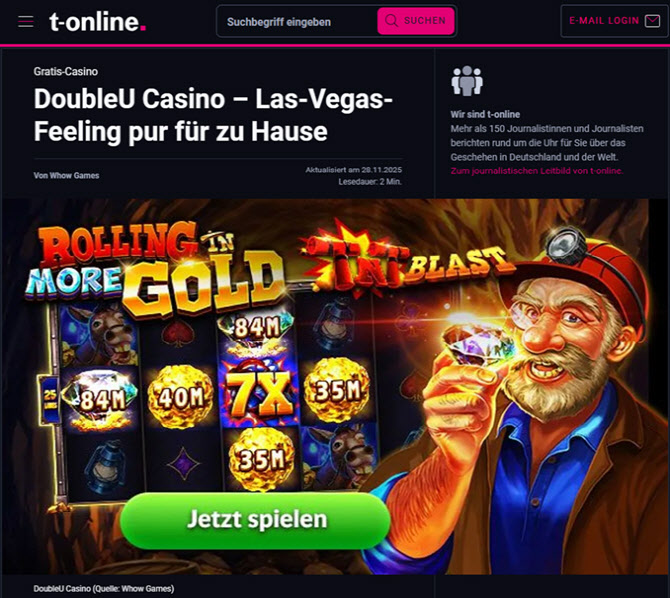Click the 'Wir sind t-online' heading
The image size is (670, 598).
tap(485, 114)
